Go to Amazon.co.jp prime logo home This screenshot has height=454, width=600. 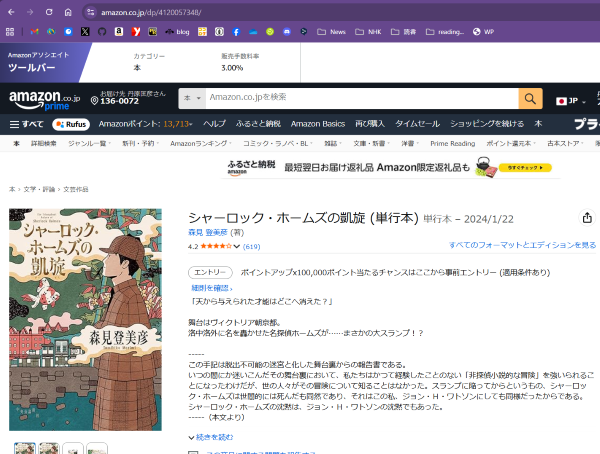tap(44, 99)
